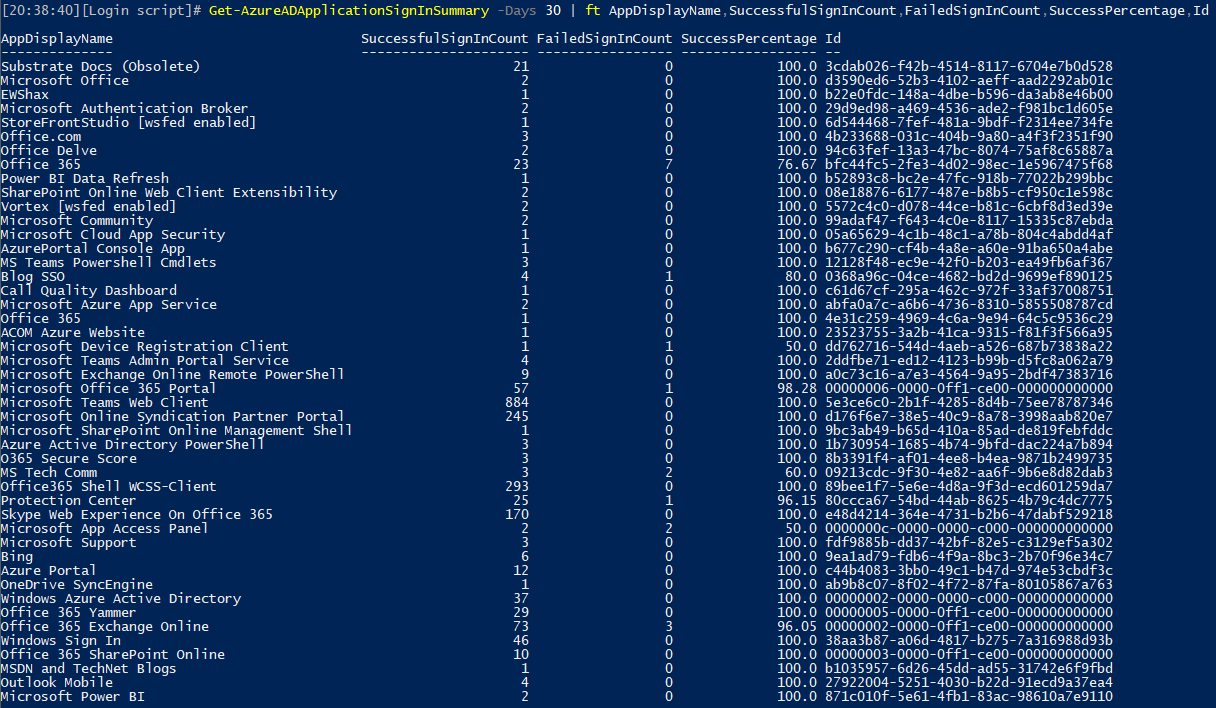Click Microsoft Cloud App Security entry
Image resolution: width=1216 pixels, height=708 pixels.
click(113, 234)
